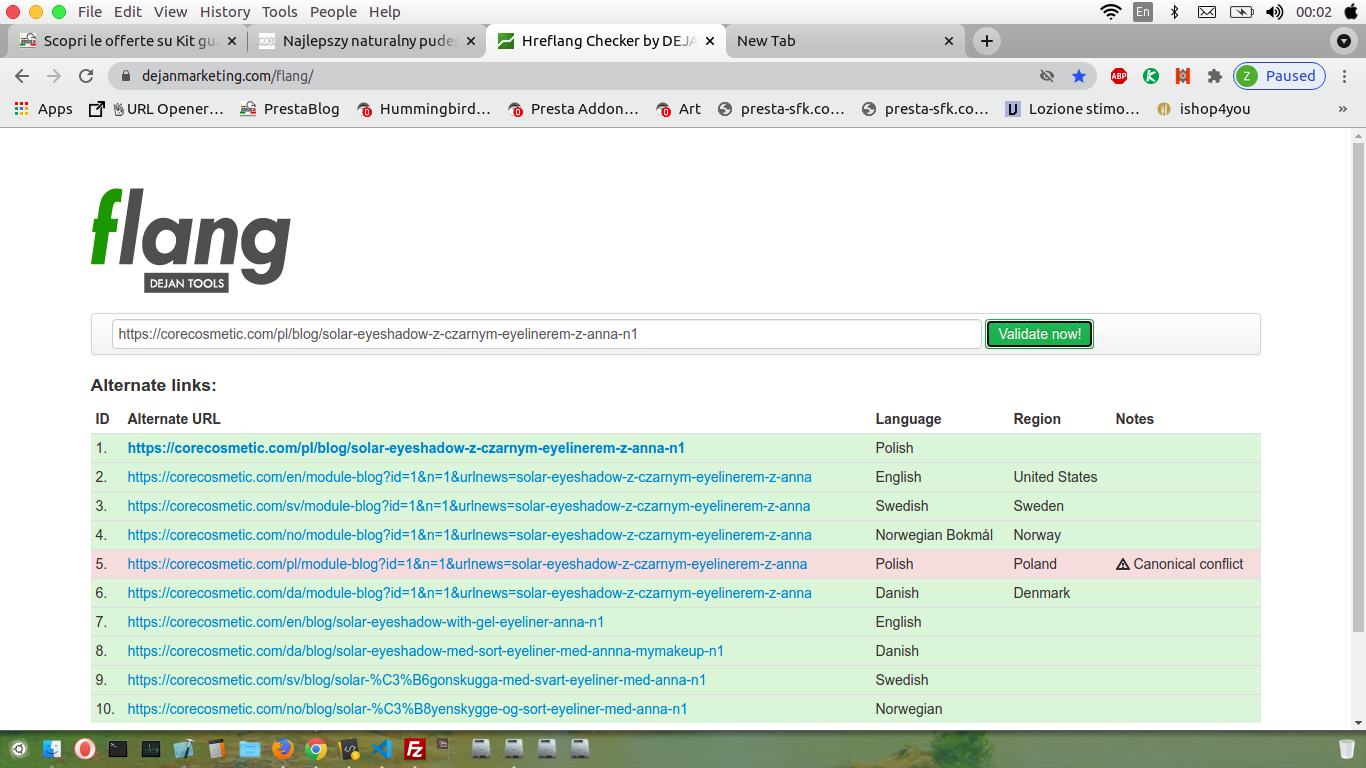Open the Chrome three-dot menu
The image size is (1366, 768).
[1343, 76]
